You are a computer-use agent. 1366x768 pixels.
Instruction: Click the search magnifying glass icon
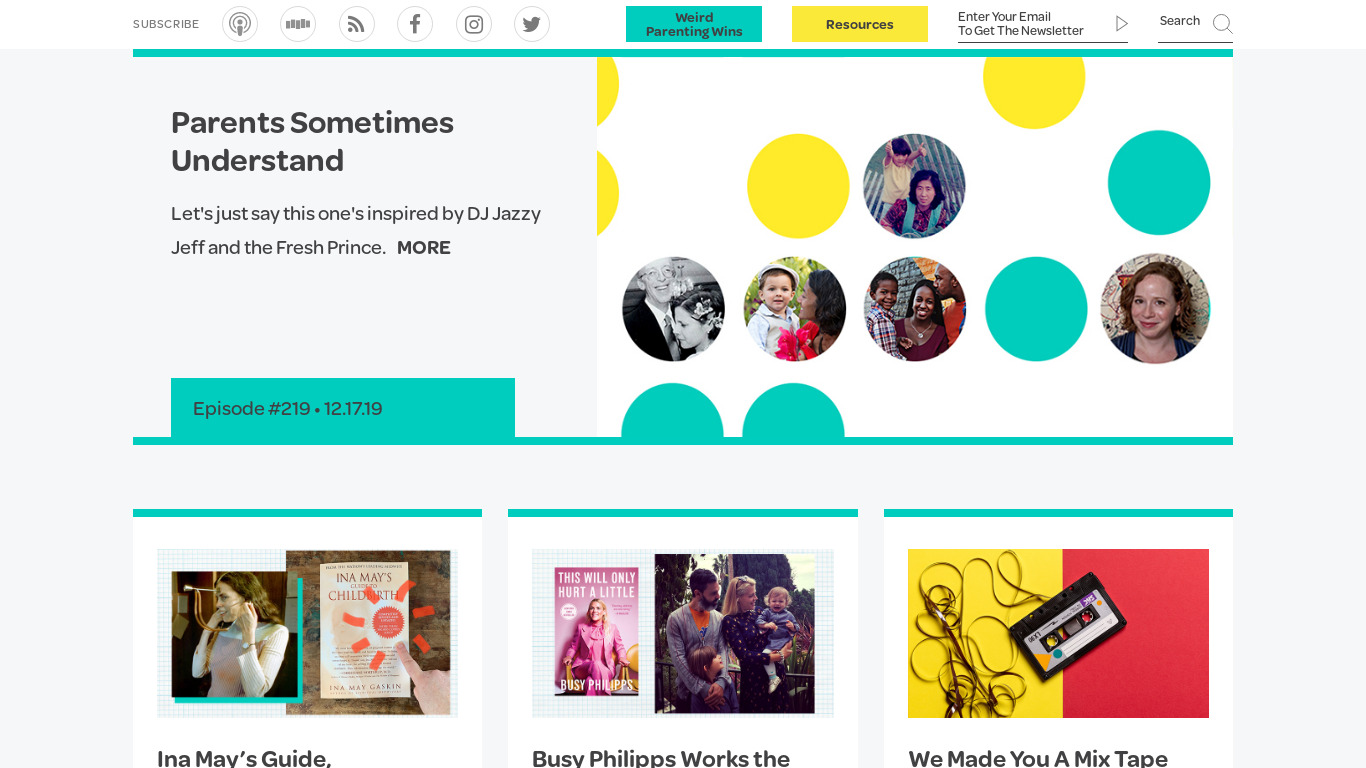[1222, 24]
